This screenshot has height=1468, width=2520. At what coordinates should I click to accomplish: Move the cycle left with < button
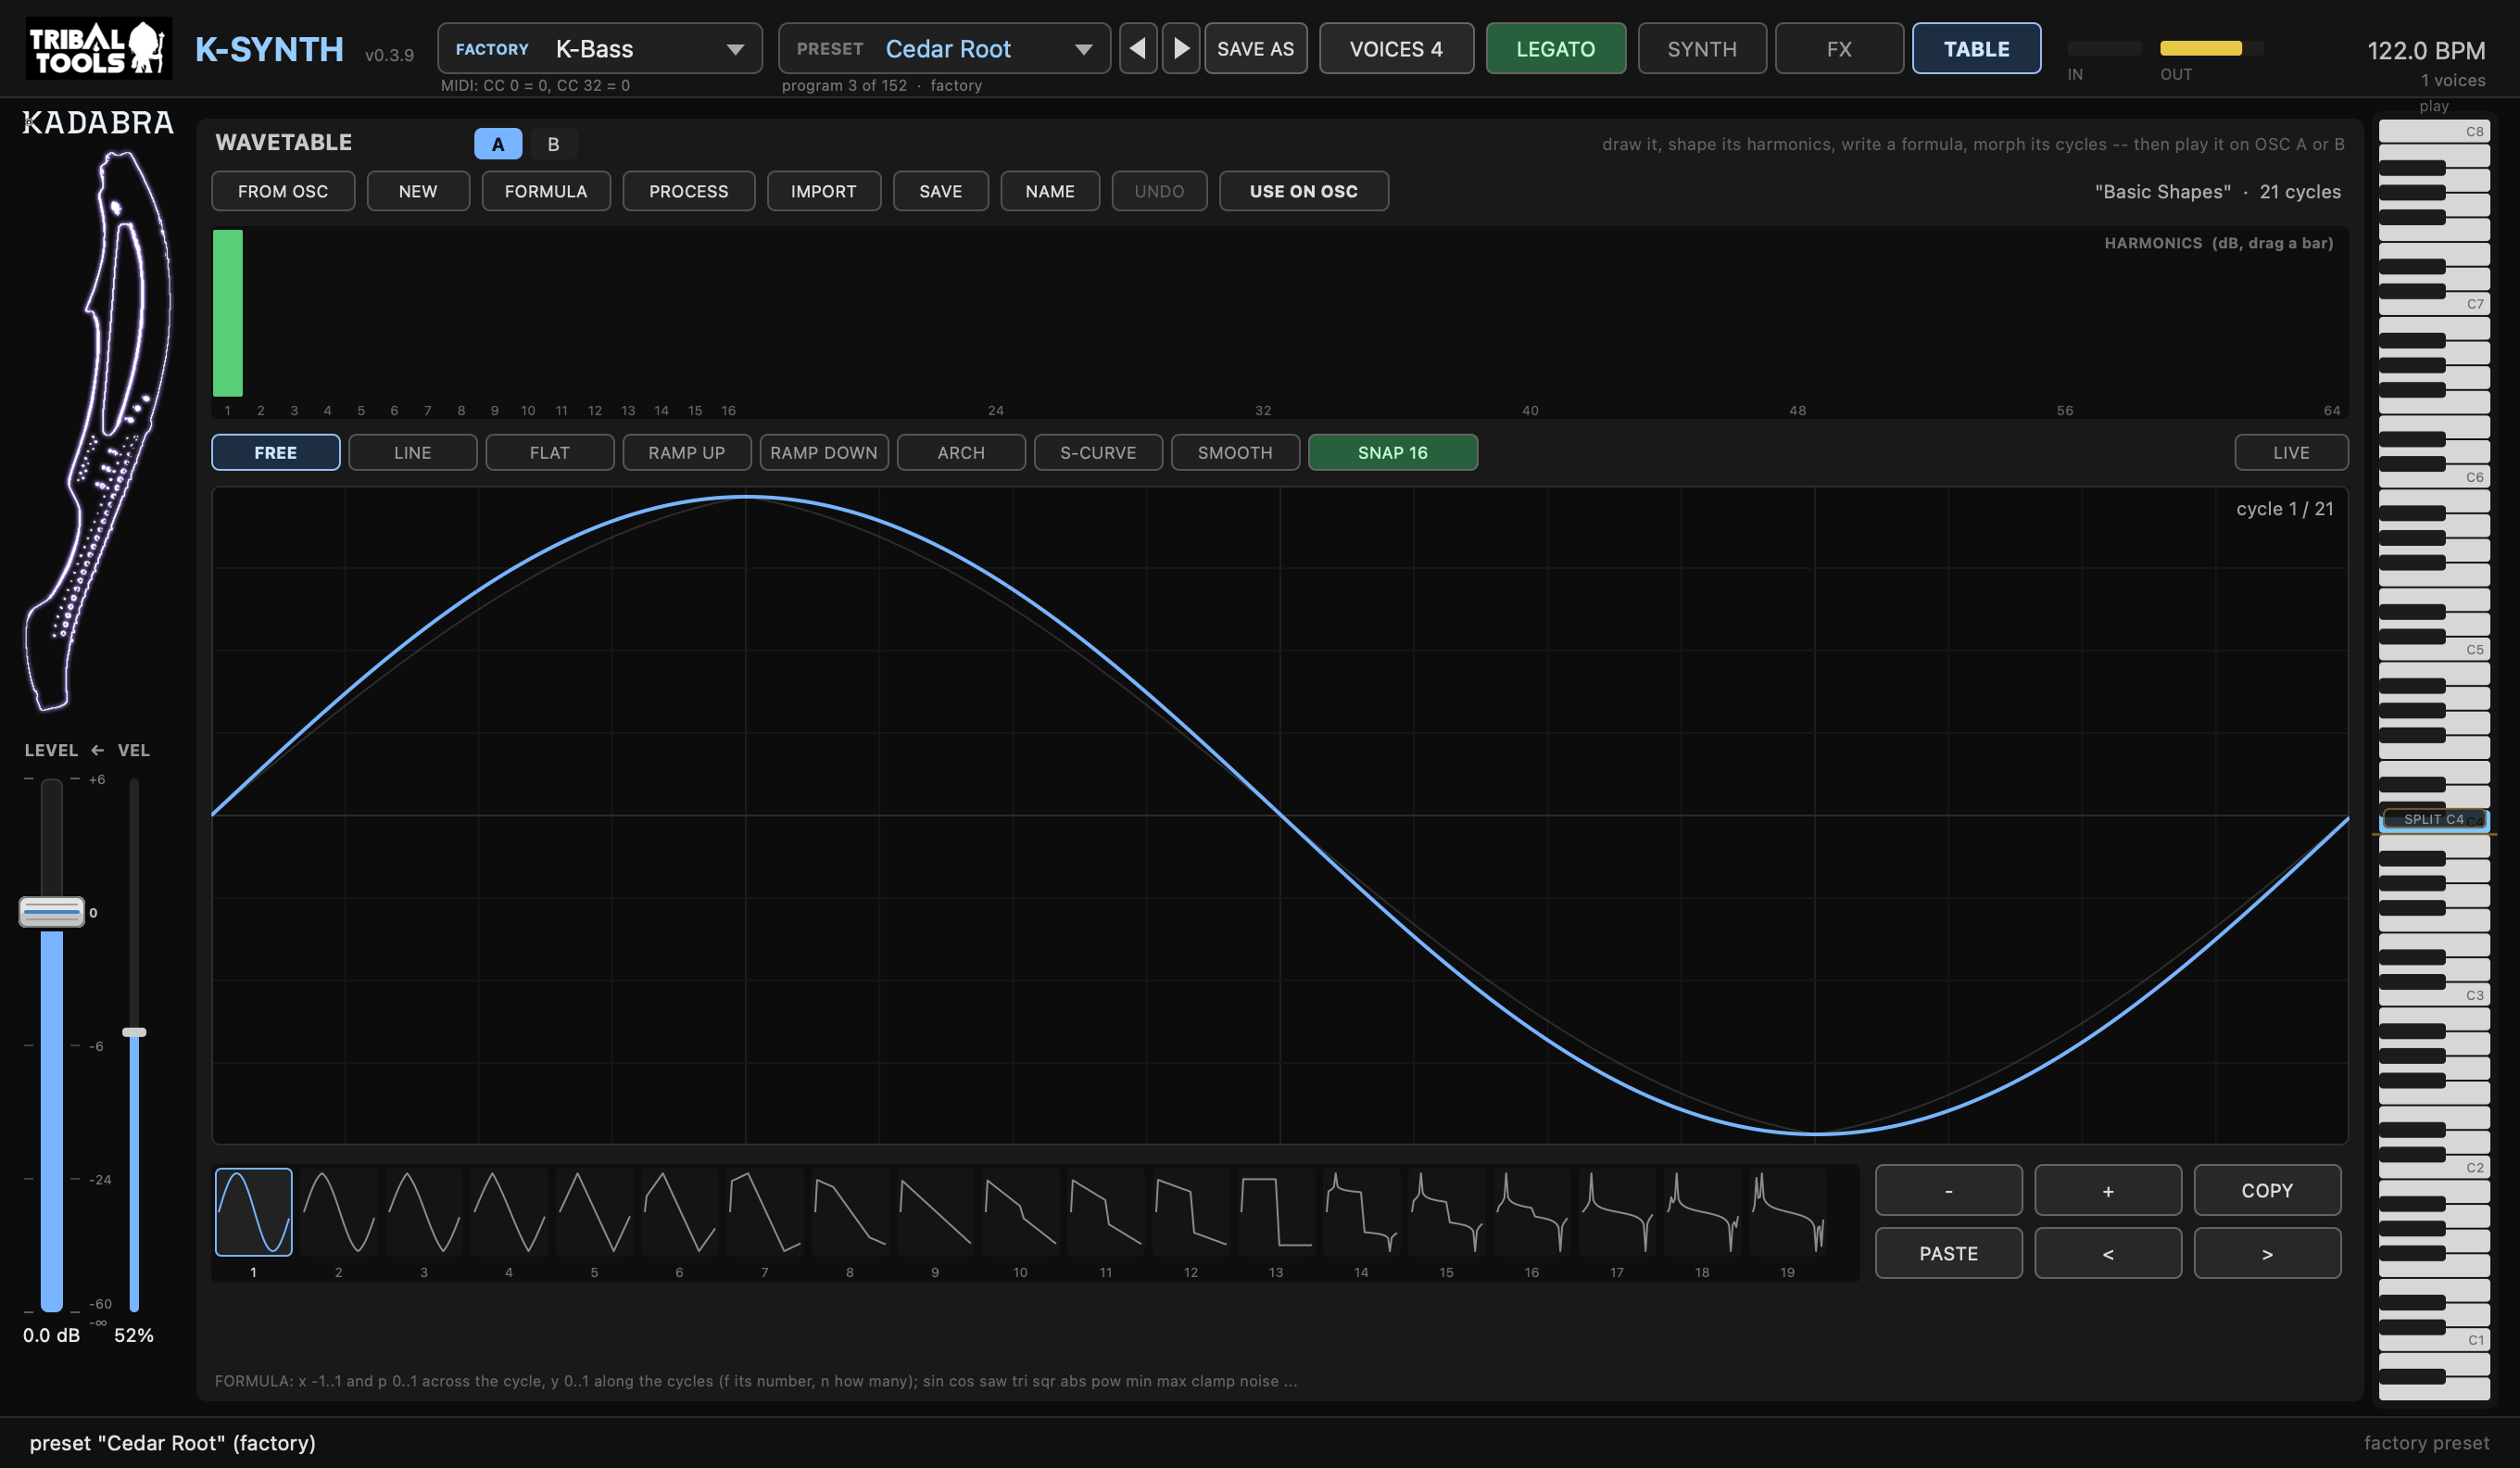(2108, 1253)
